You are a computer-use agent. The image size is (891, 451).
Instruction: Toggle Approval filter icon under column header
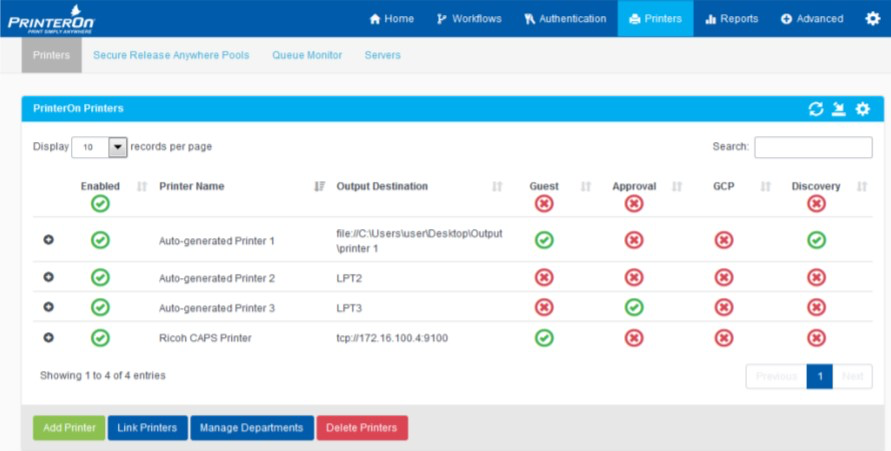(x=634, y=203)
